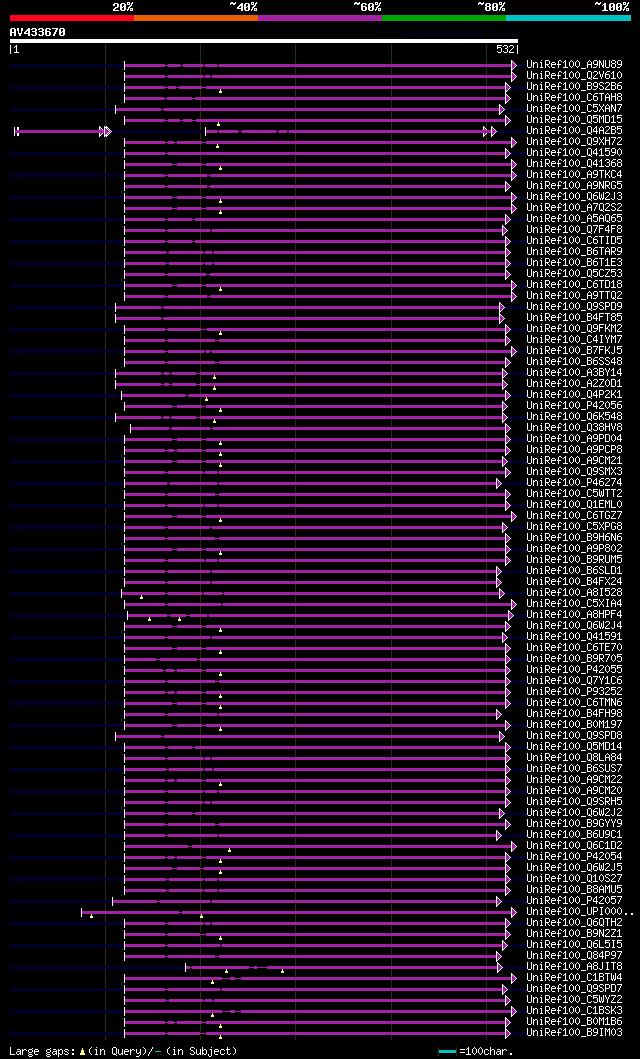Viewport: 640px width, 1059px height.
Task: Click the label UniRef100_Q9SPD9
Action: (575, 307)
